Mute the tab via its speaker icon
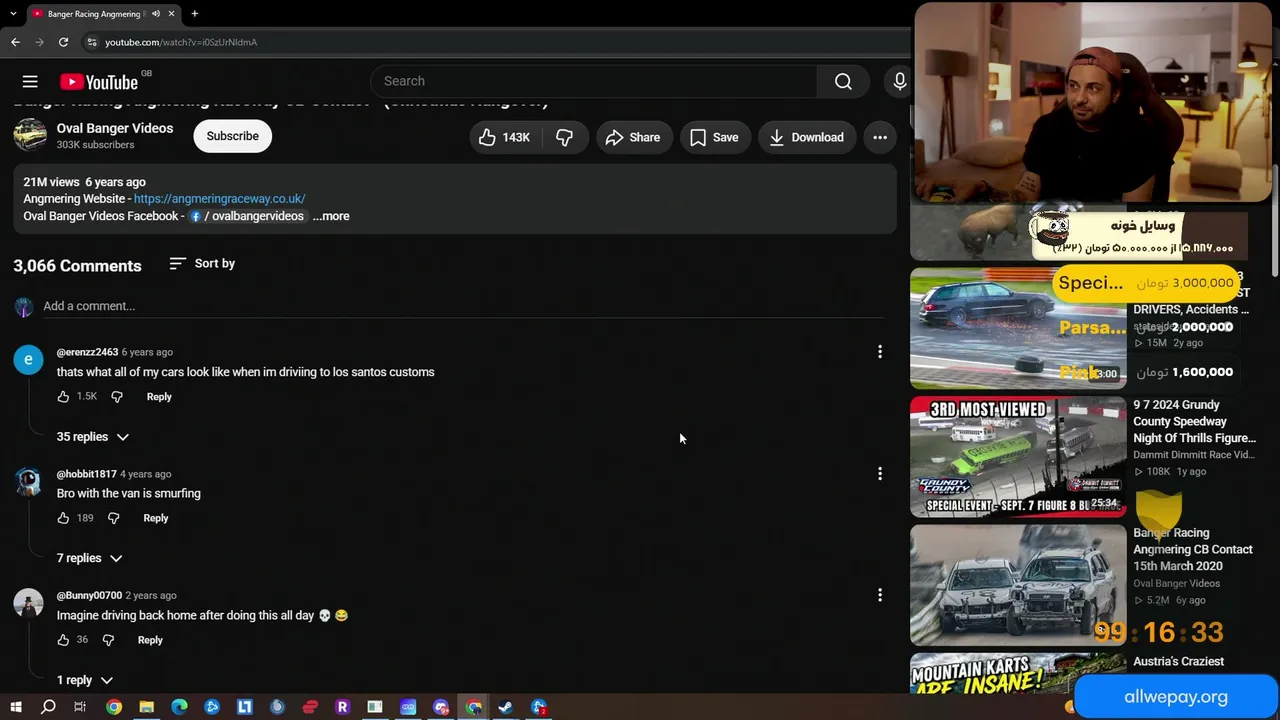Screen dimensions: 1280x720 155,14
